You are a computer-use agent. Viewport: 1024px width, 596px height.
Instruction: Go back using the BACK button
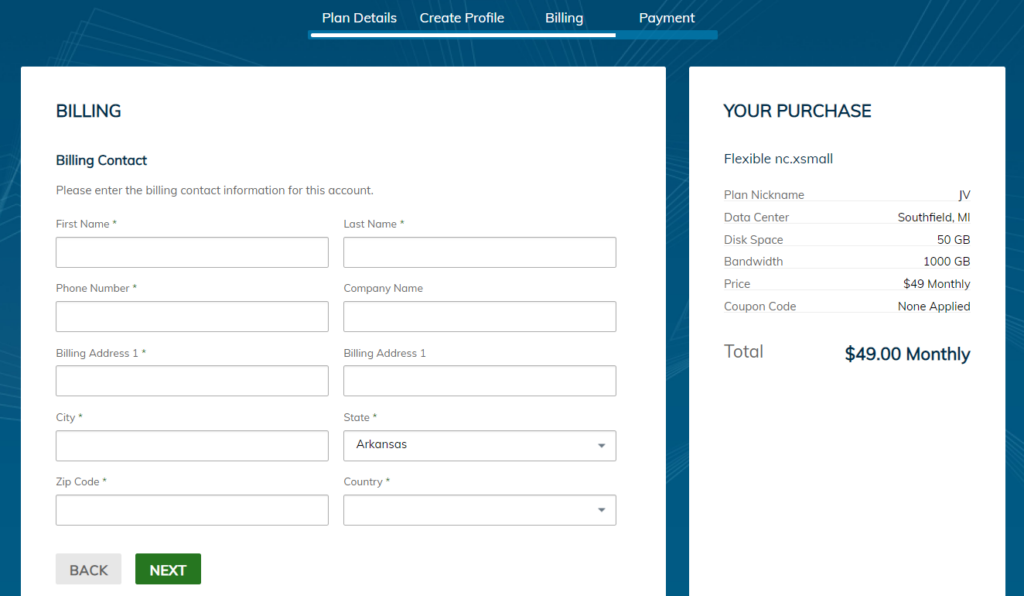click(88, 569)
